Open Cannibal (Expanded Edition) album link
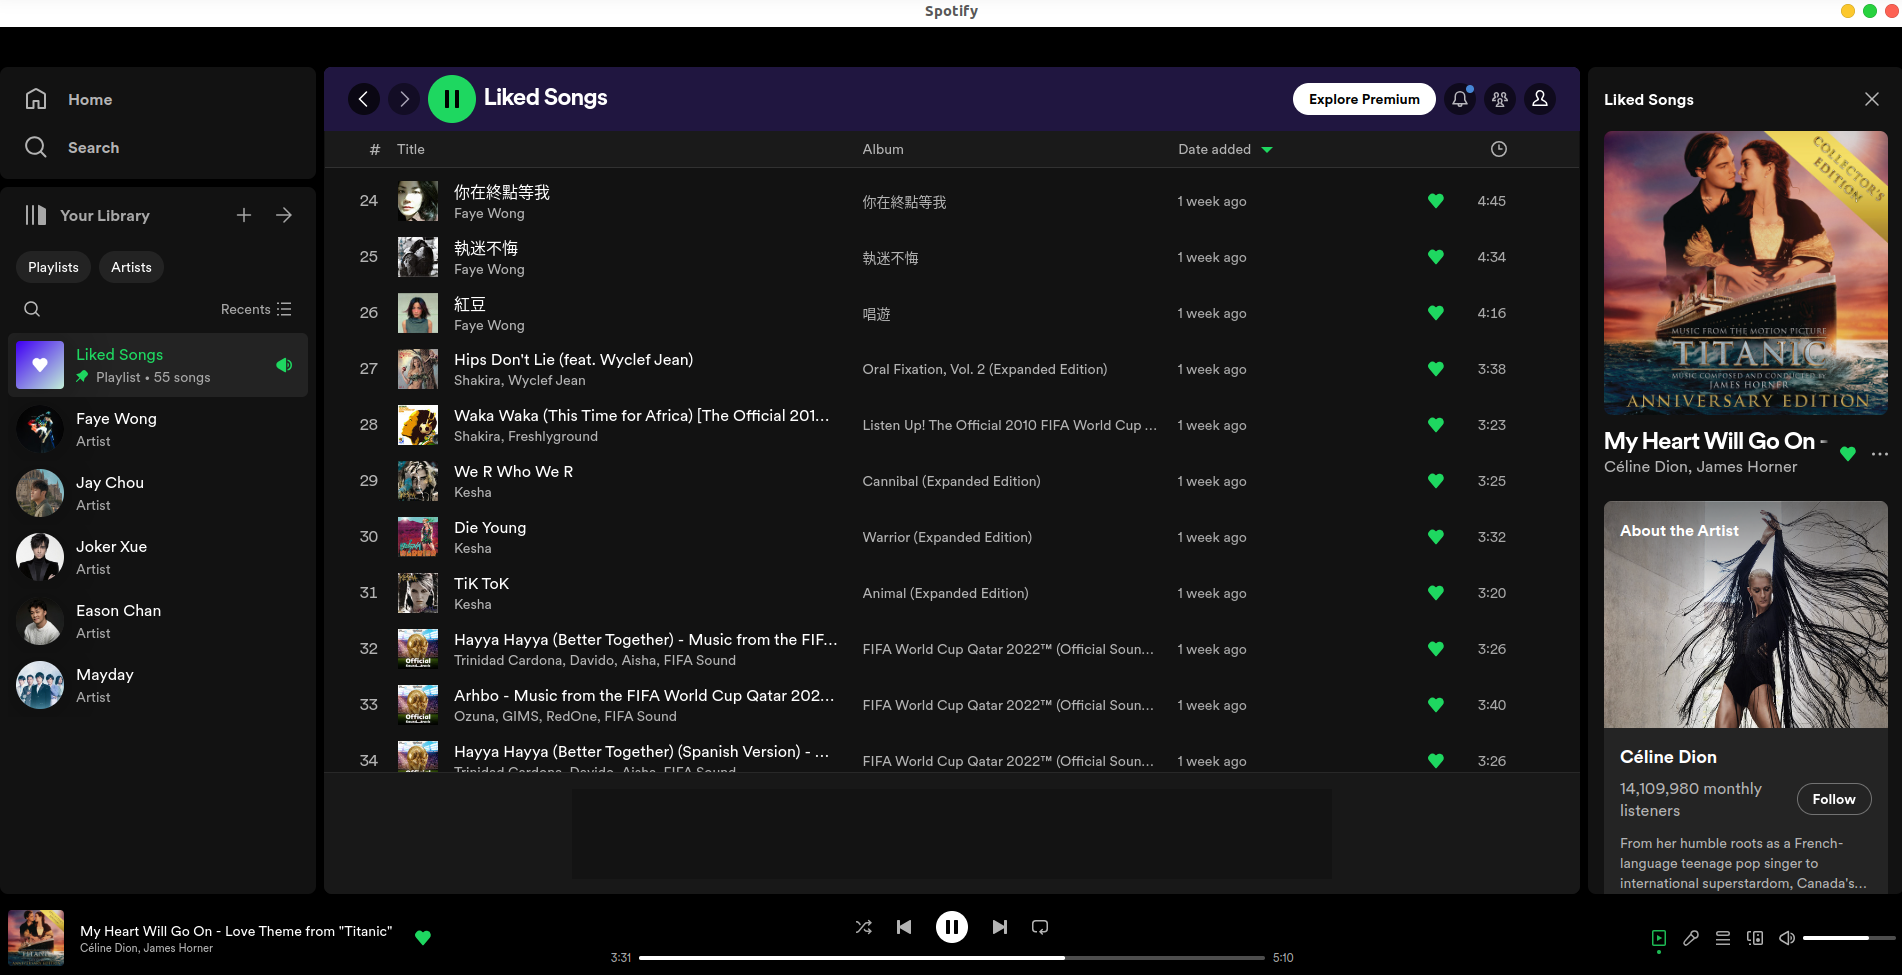 pos(951,481)
